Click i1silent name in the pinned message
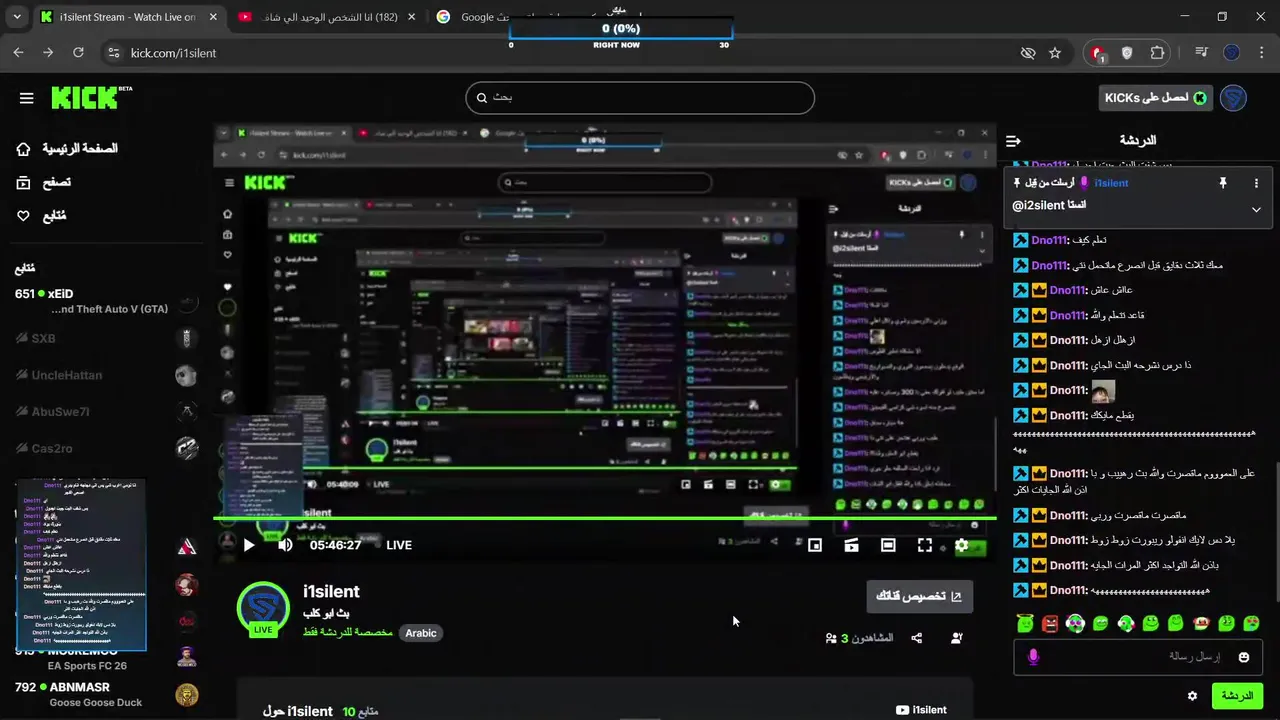 click(x=1111, y=183)
